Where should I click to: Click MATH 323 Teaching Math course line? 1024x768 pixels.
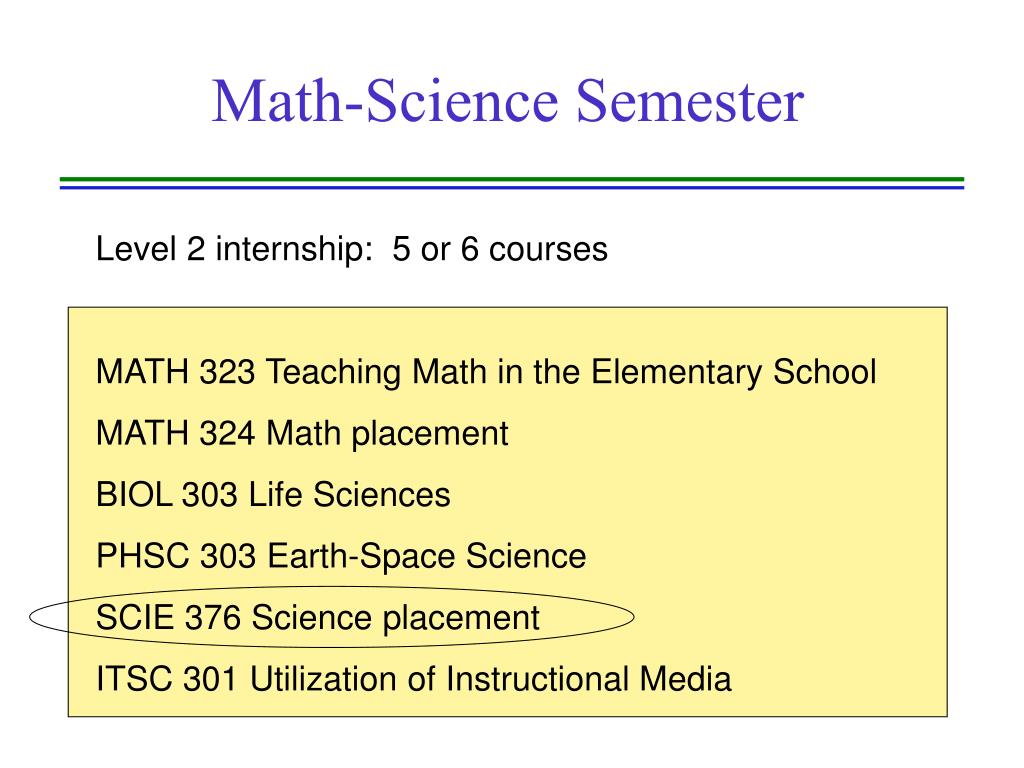[486, 372]
